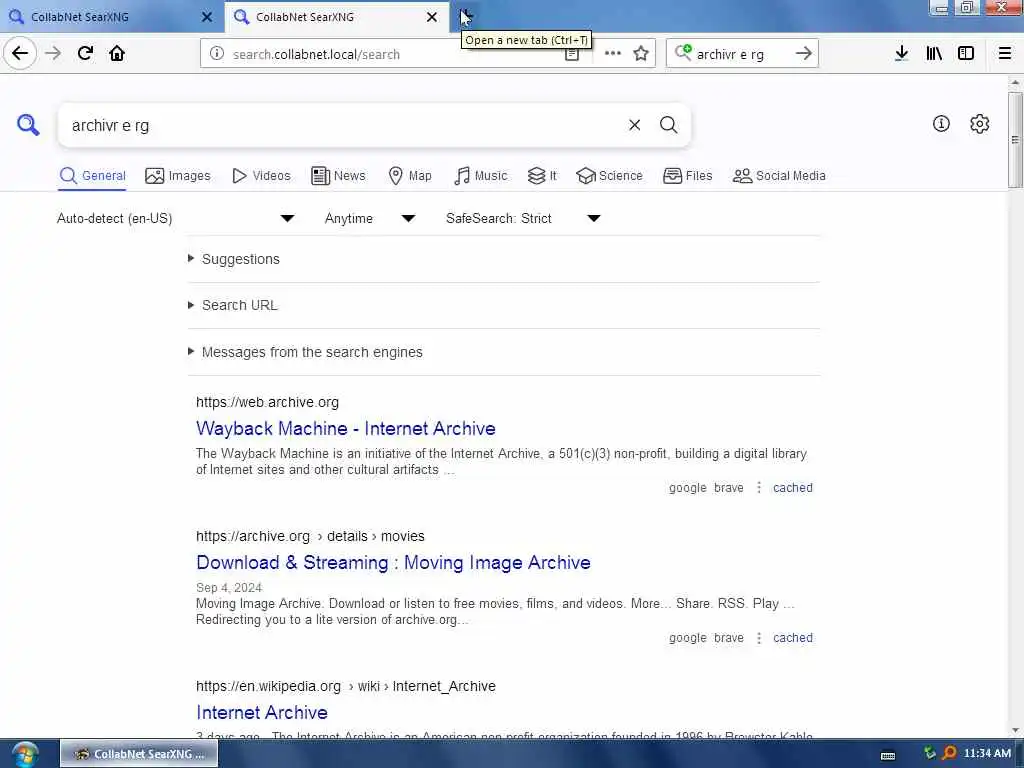Image resolution: width=1024 pixels, height=768 pixels.
Task: Click the page vertical scrollbar thumb
Action: 1014,139
